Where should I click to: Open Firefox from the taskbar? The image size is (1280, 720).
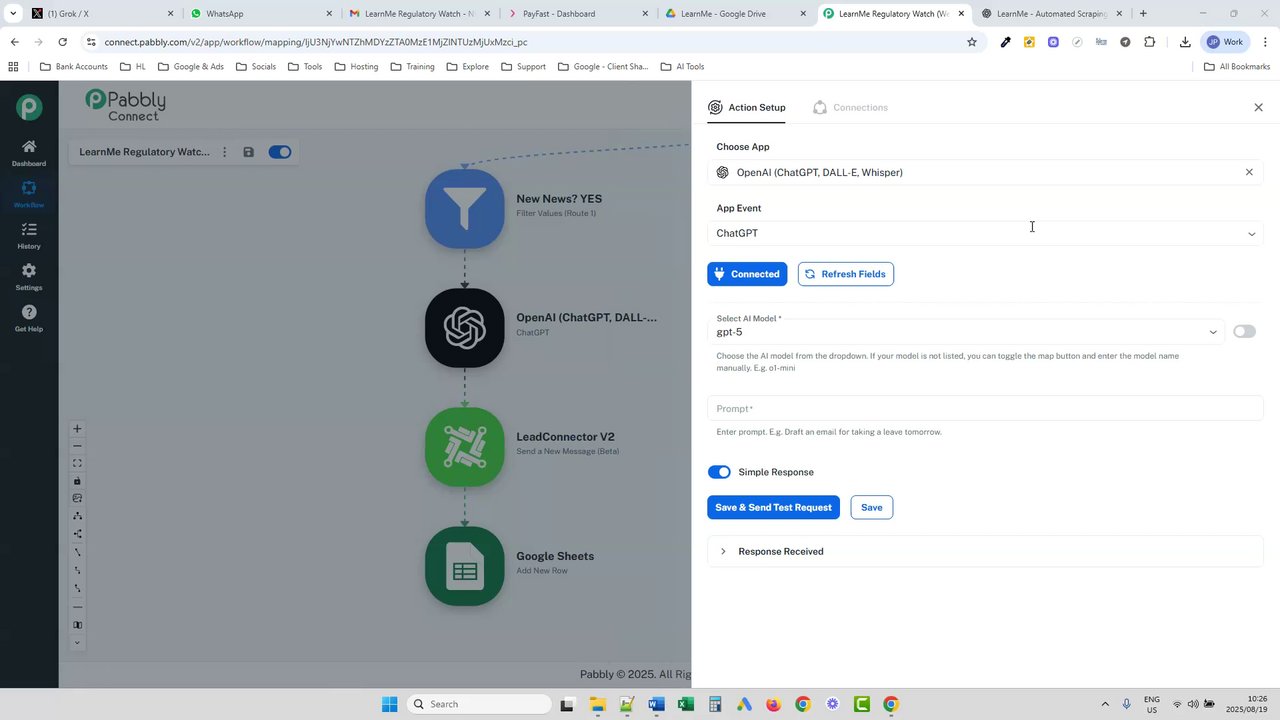(x=773, y=704)
